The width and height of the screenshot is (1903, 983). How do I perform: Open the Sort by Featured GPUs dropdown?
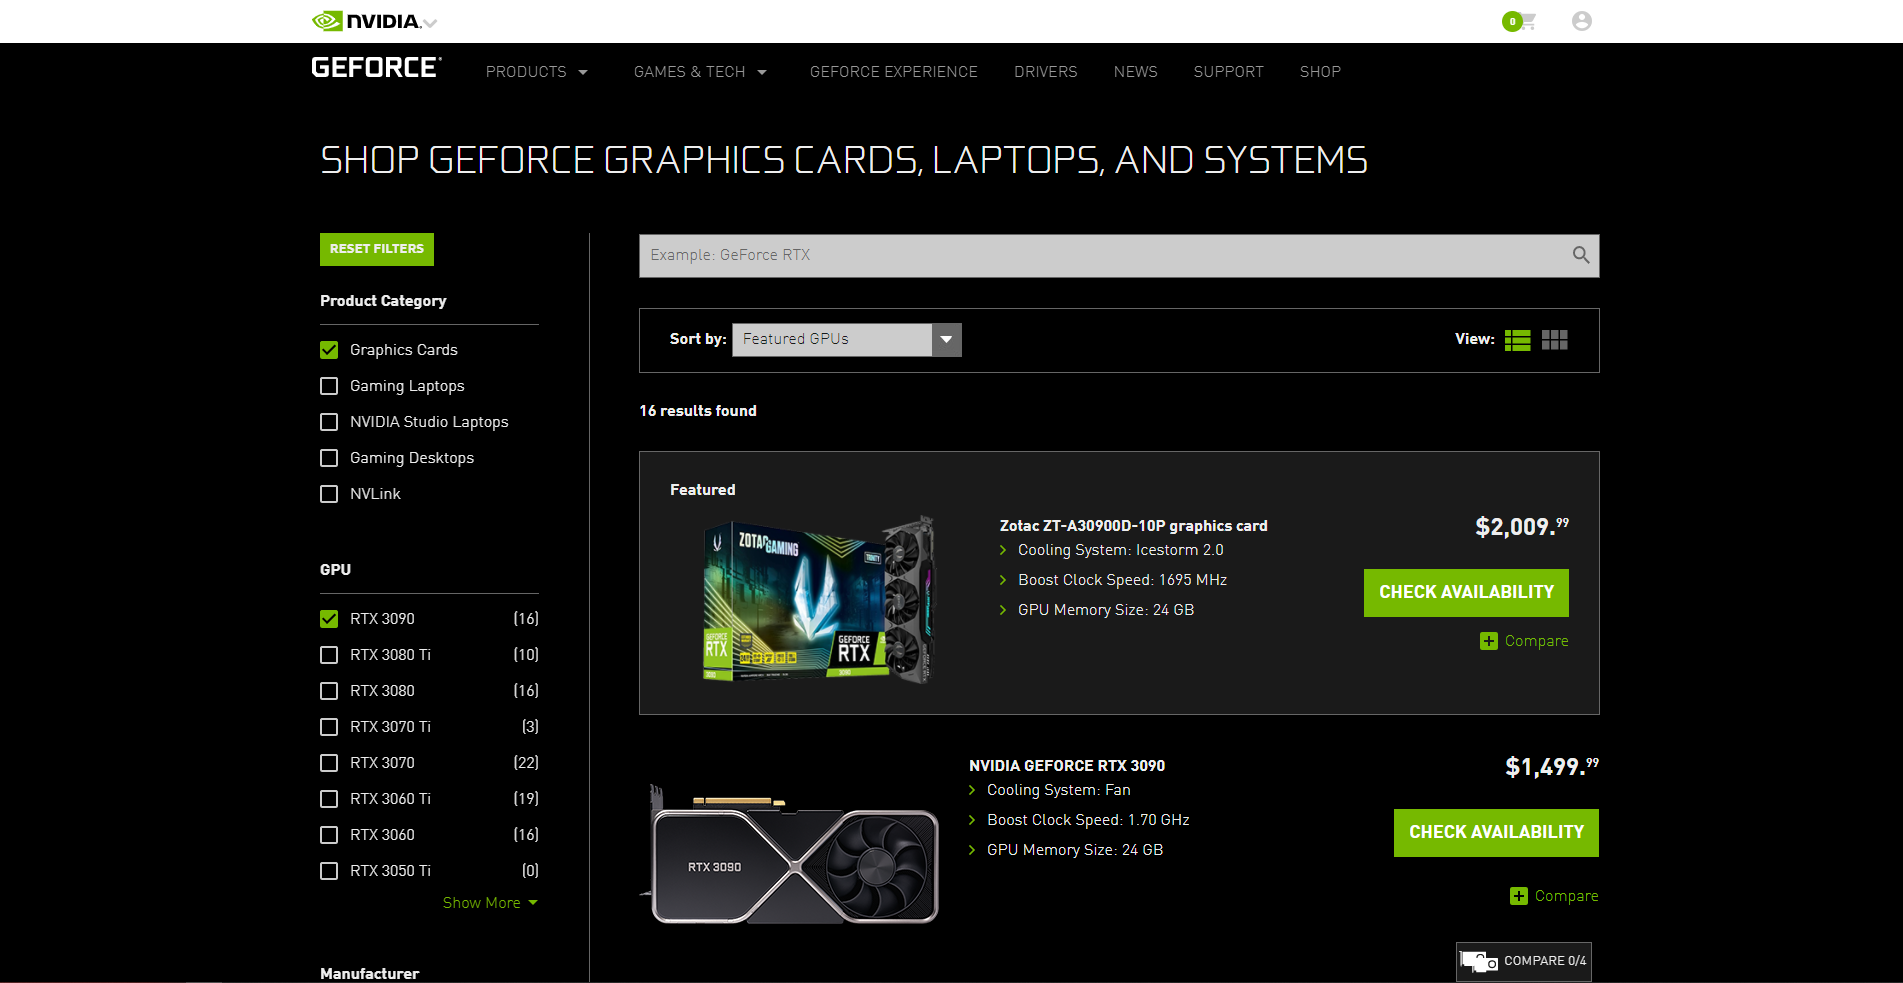click(846, 340)
